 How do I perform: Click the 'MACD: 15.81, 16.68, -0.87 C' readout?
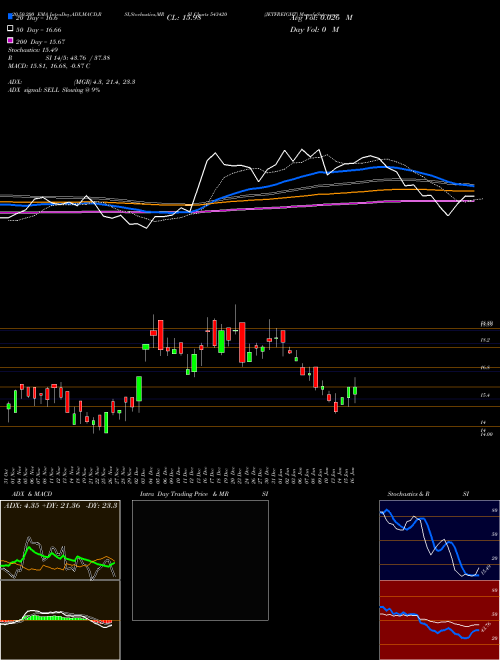click(49, 66)
